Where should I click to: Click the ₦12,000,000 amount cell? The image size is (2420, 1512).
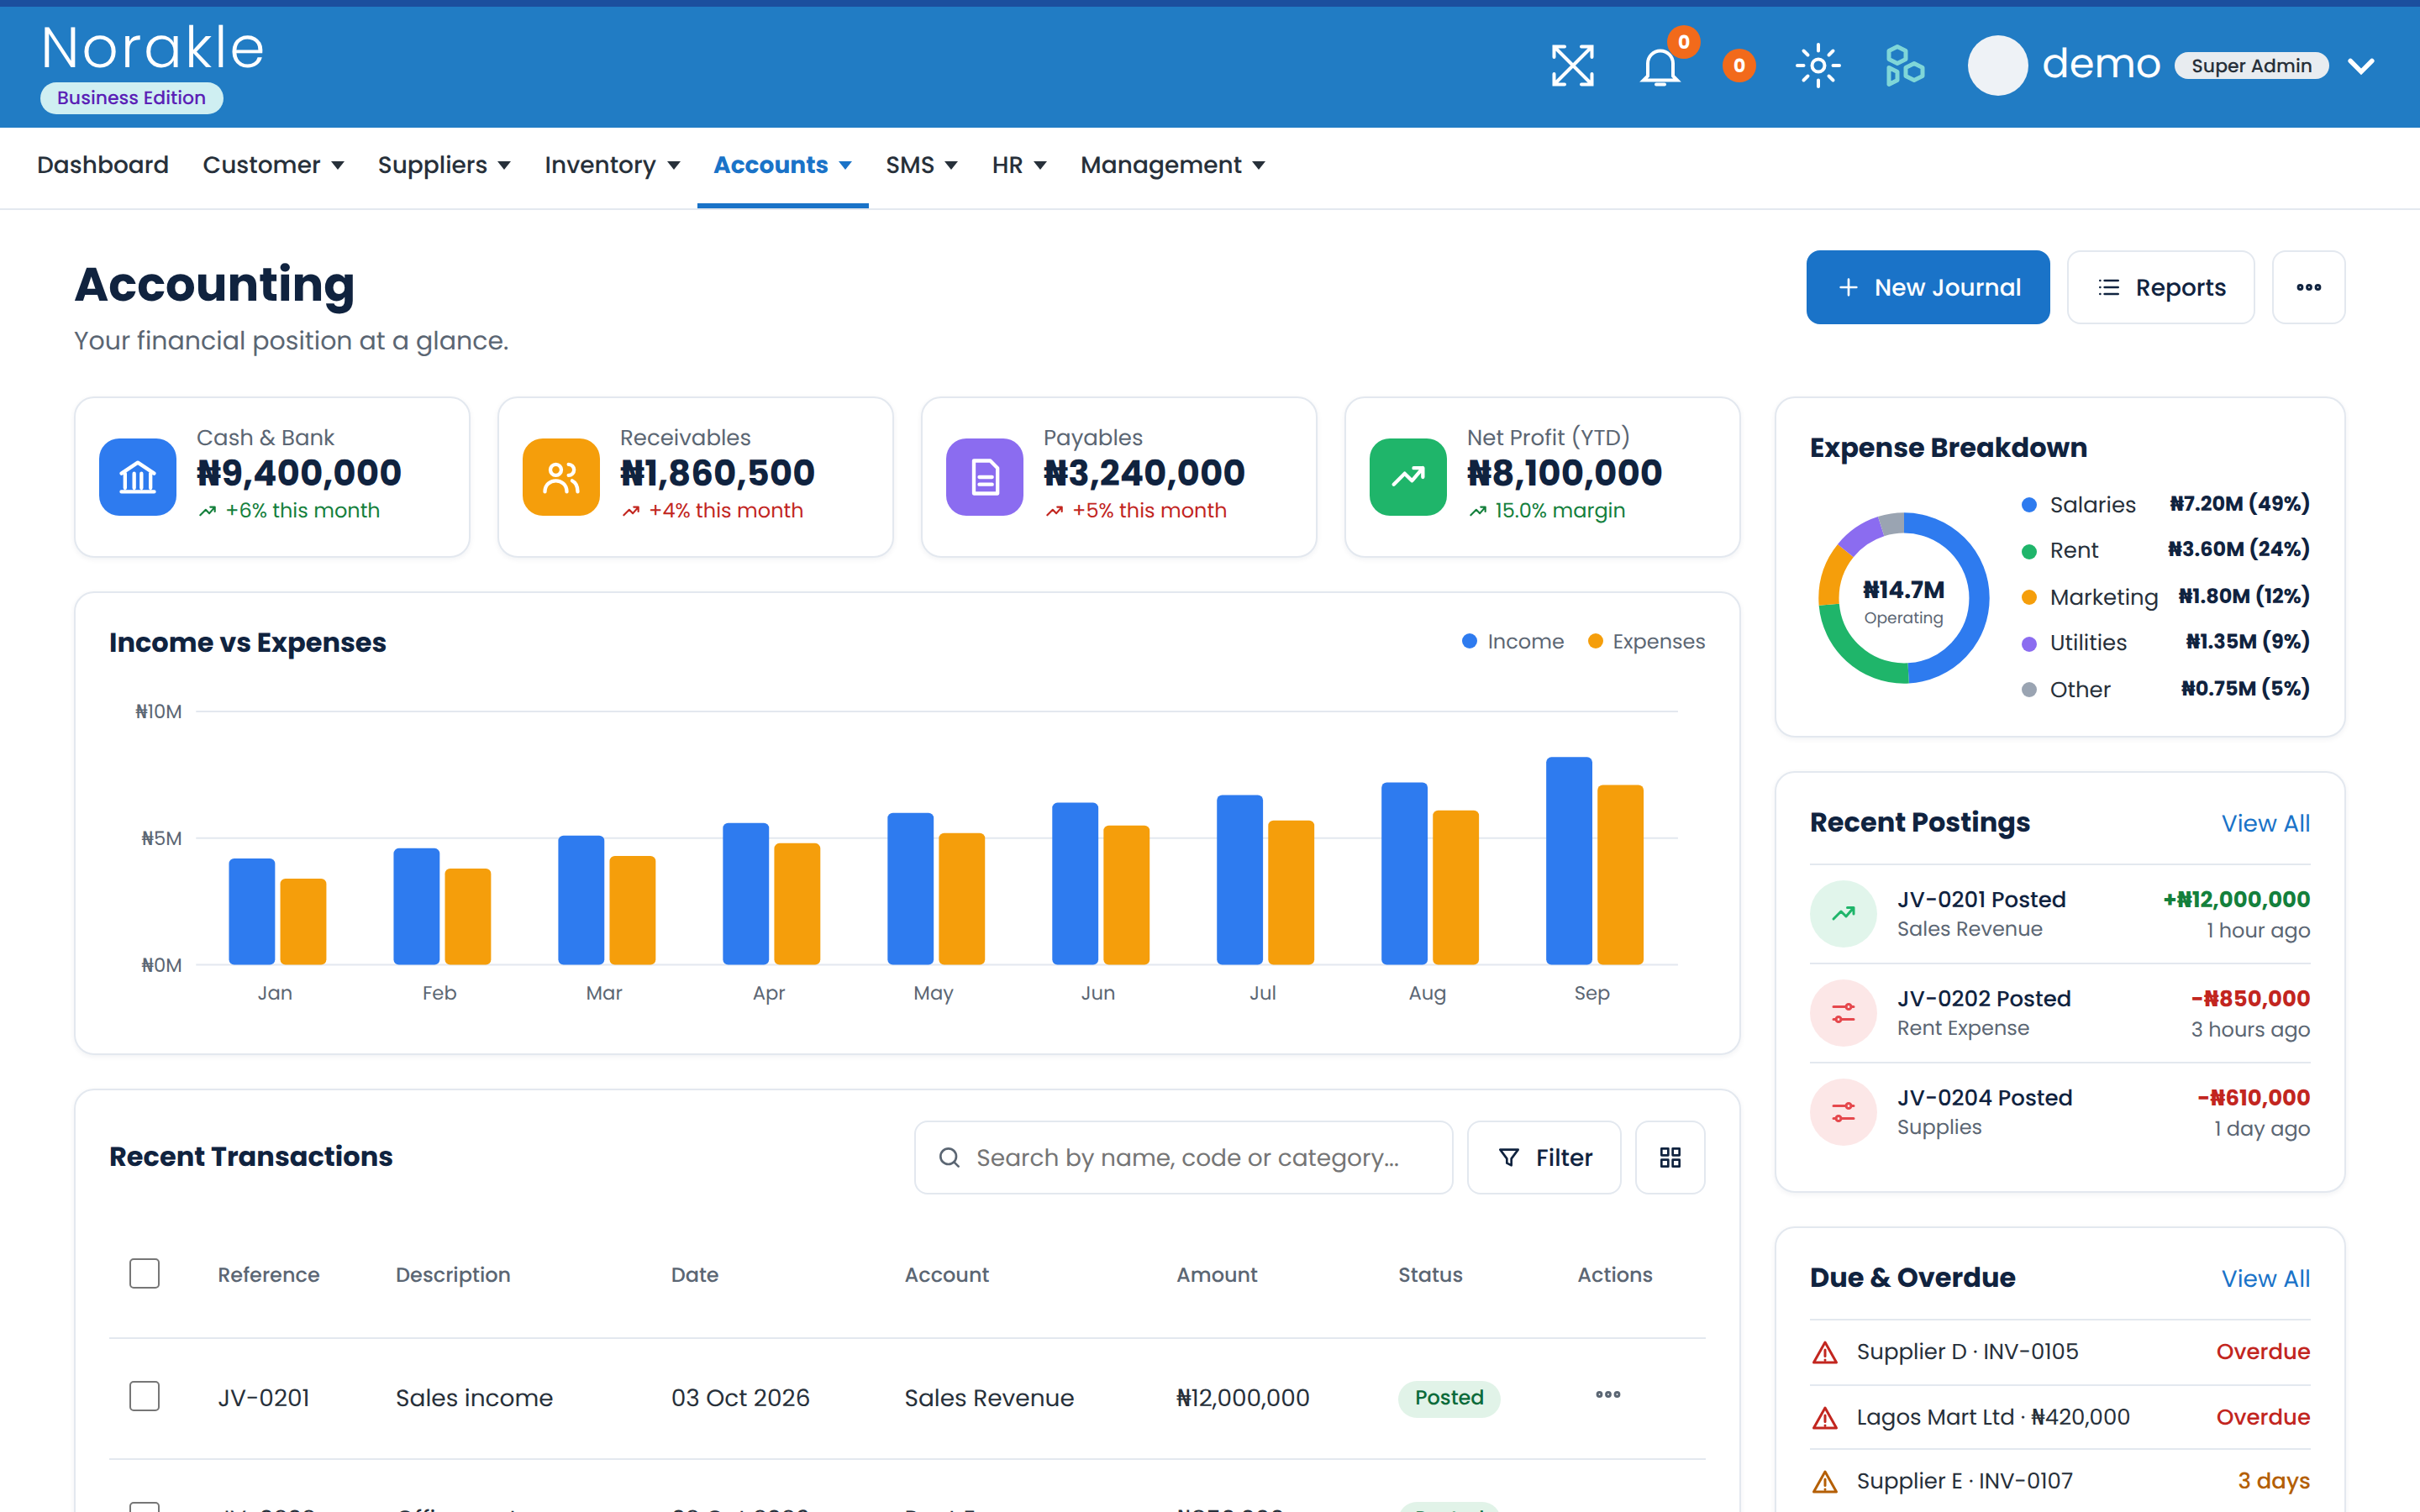pos(1242,1397)
